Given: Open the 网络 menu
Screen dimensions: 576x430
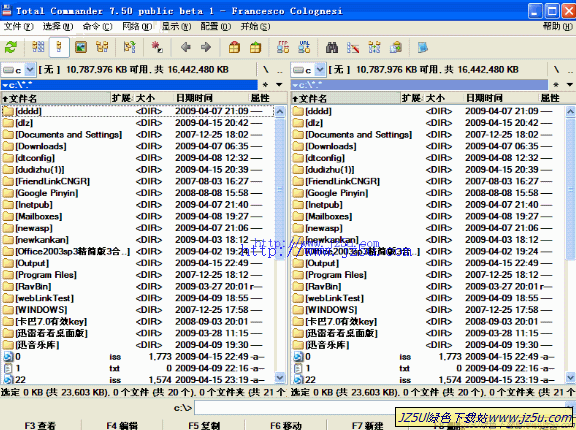Looking at the screenshot, I should point(137,26).
